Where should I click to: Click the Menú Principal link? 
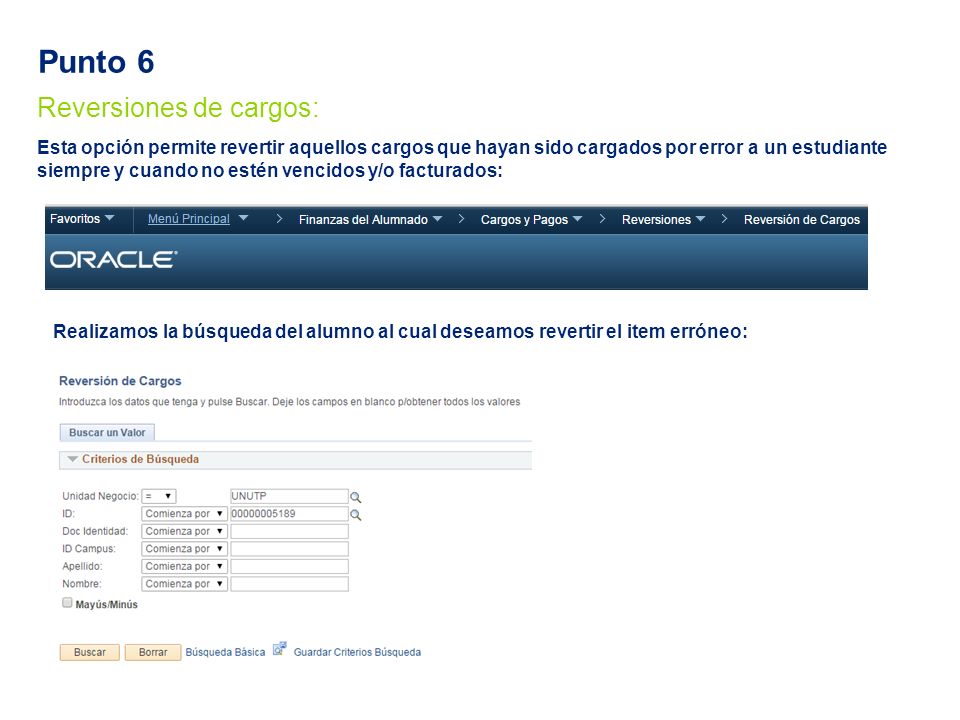pyautogui.click(x=189, y=219)
